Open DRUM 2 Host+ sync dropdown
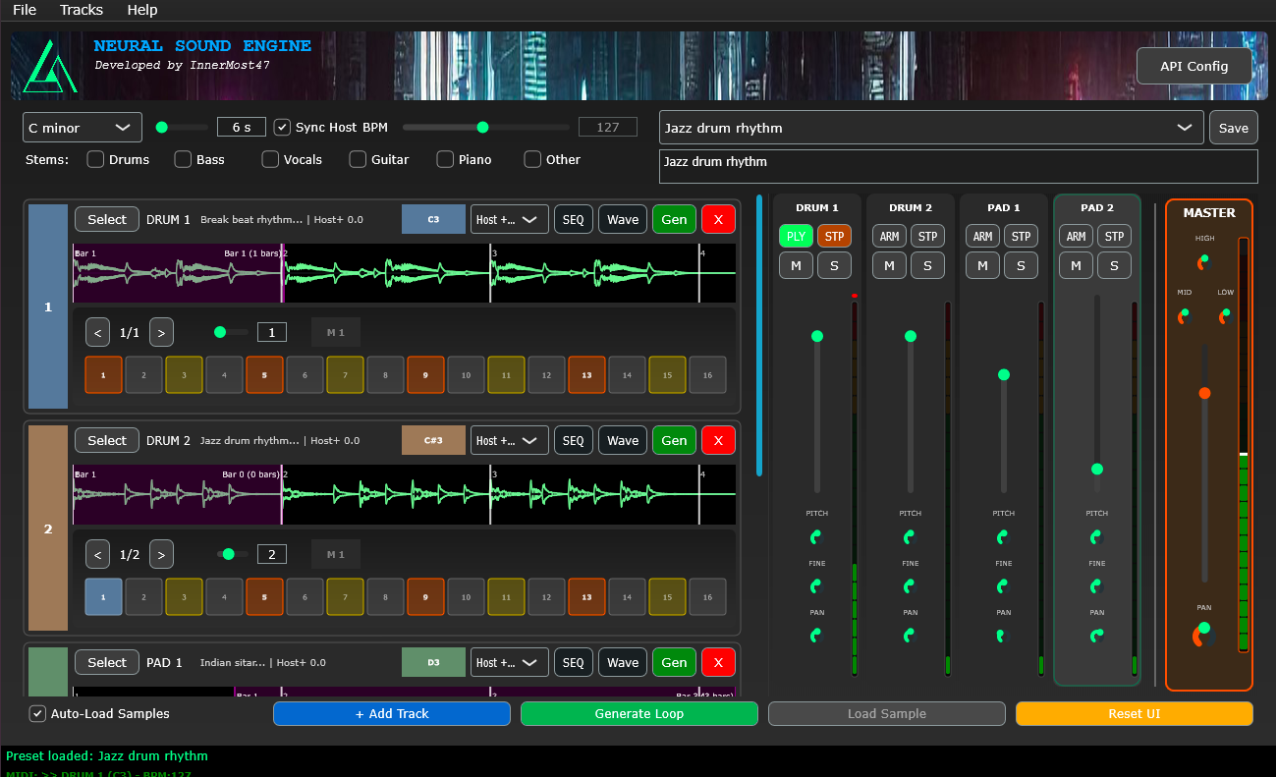 pos(509,441)
